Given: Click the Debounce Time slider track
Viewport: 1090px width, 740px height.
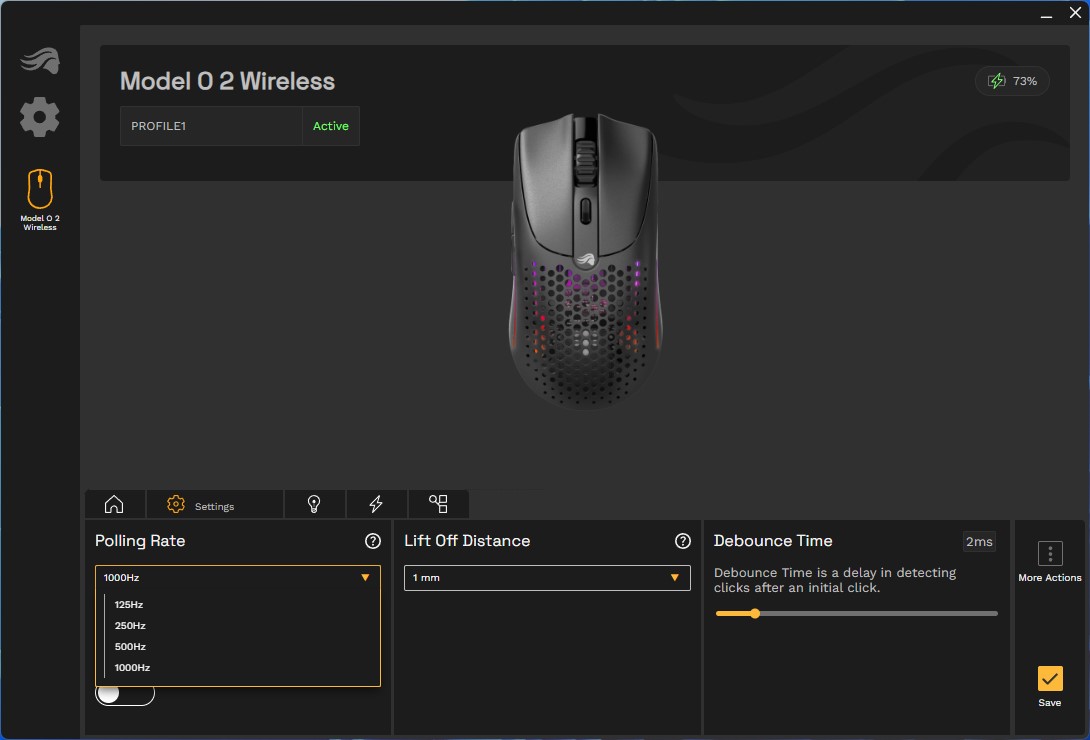Looking at the screenshot, I should click(x=856, y=613).
